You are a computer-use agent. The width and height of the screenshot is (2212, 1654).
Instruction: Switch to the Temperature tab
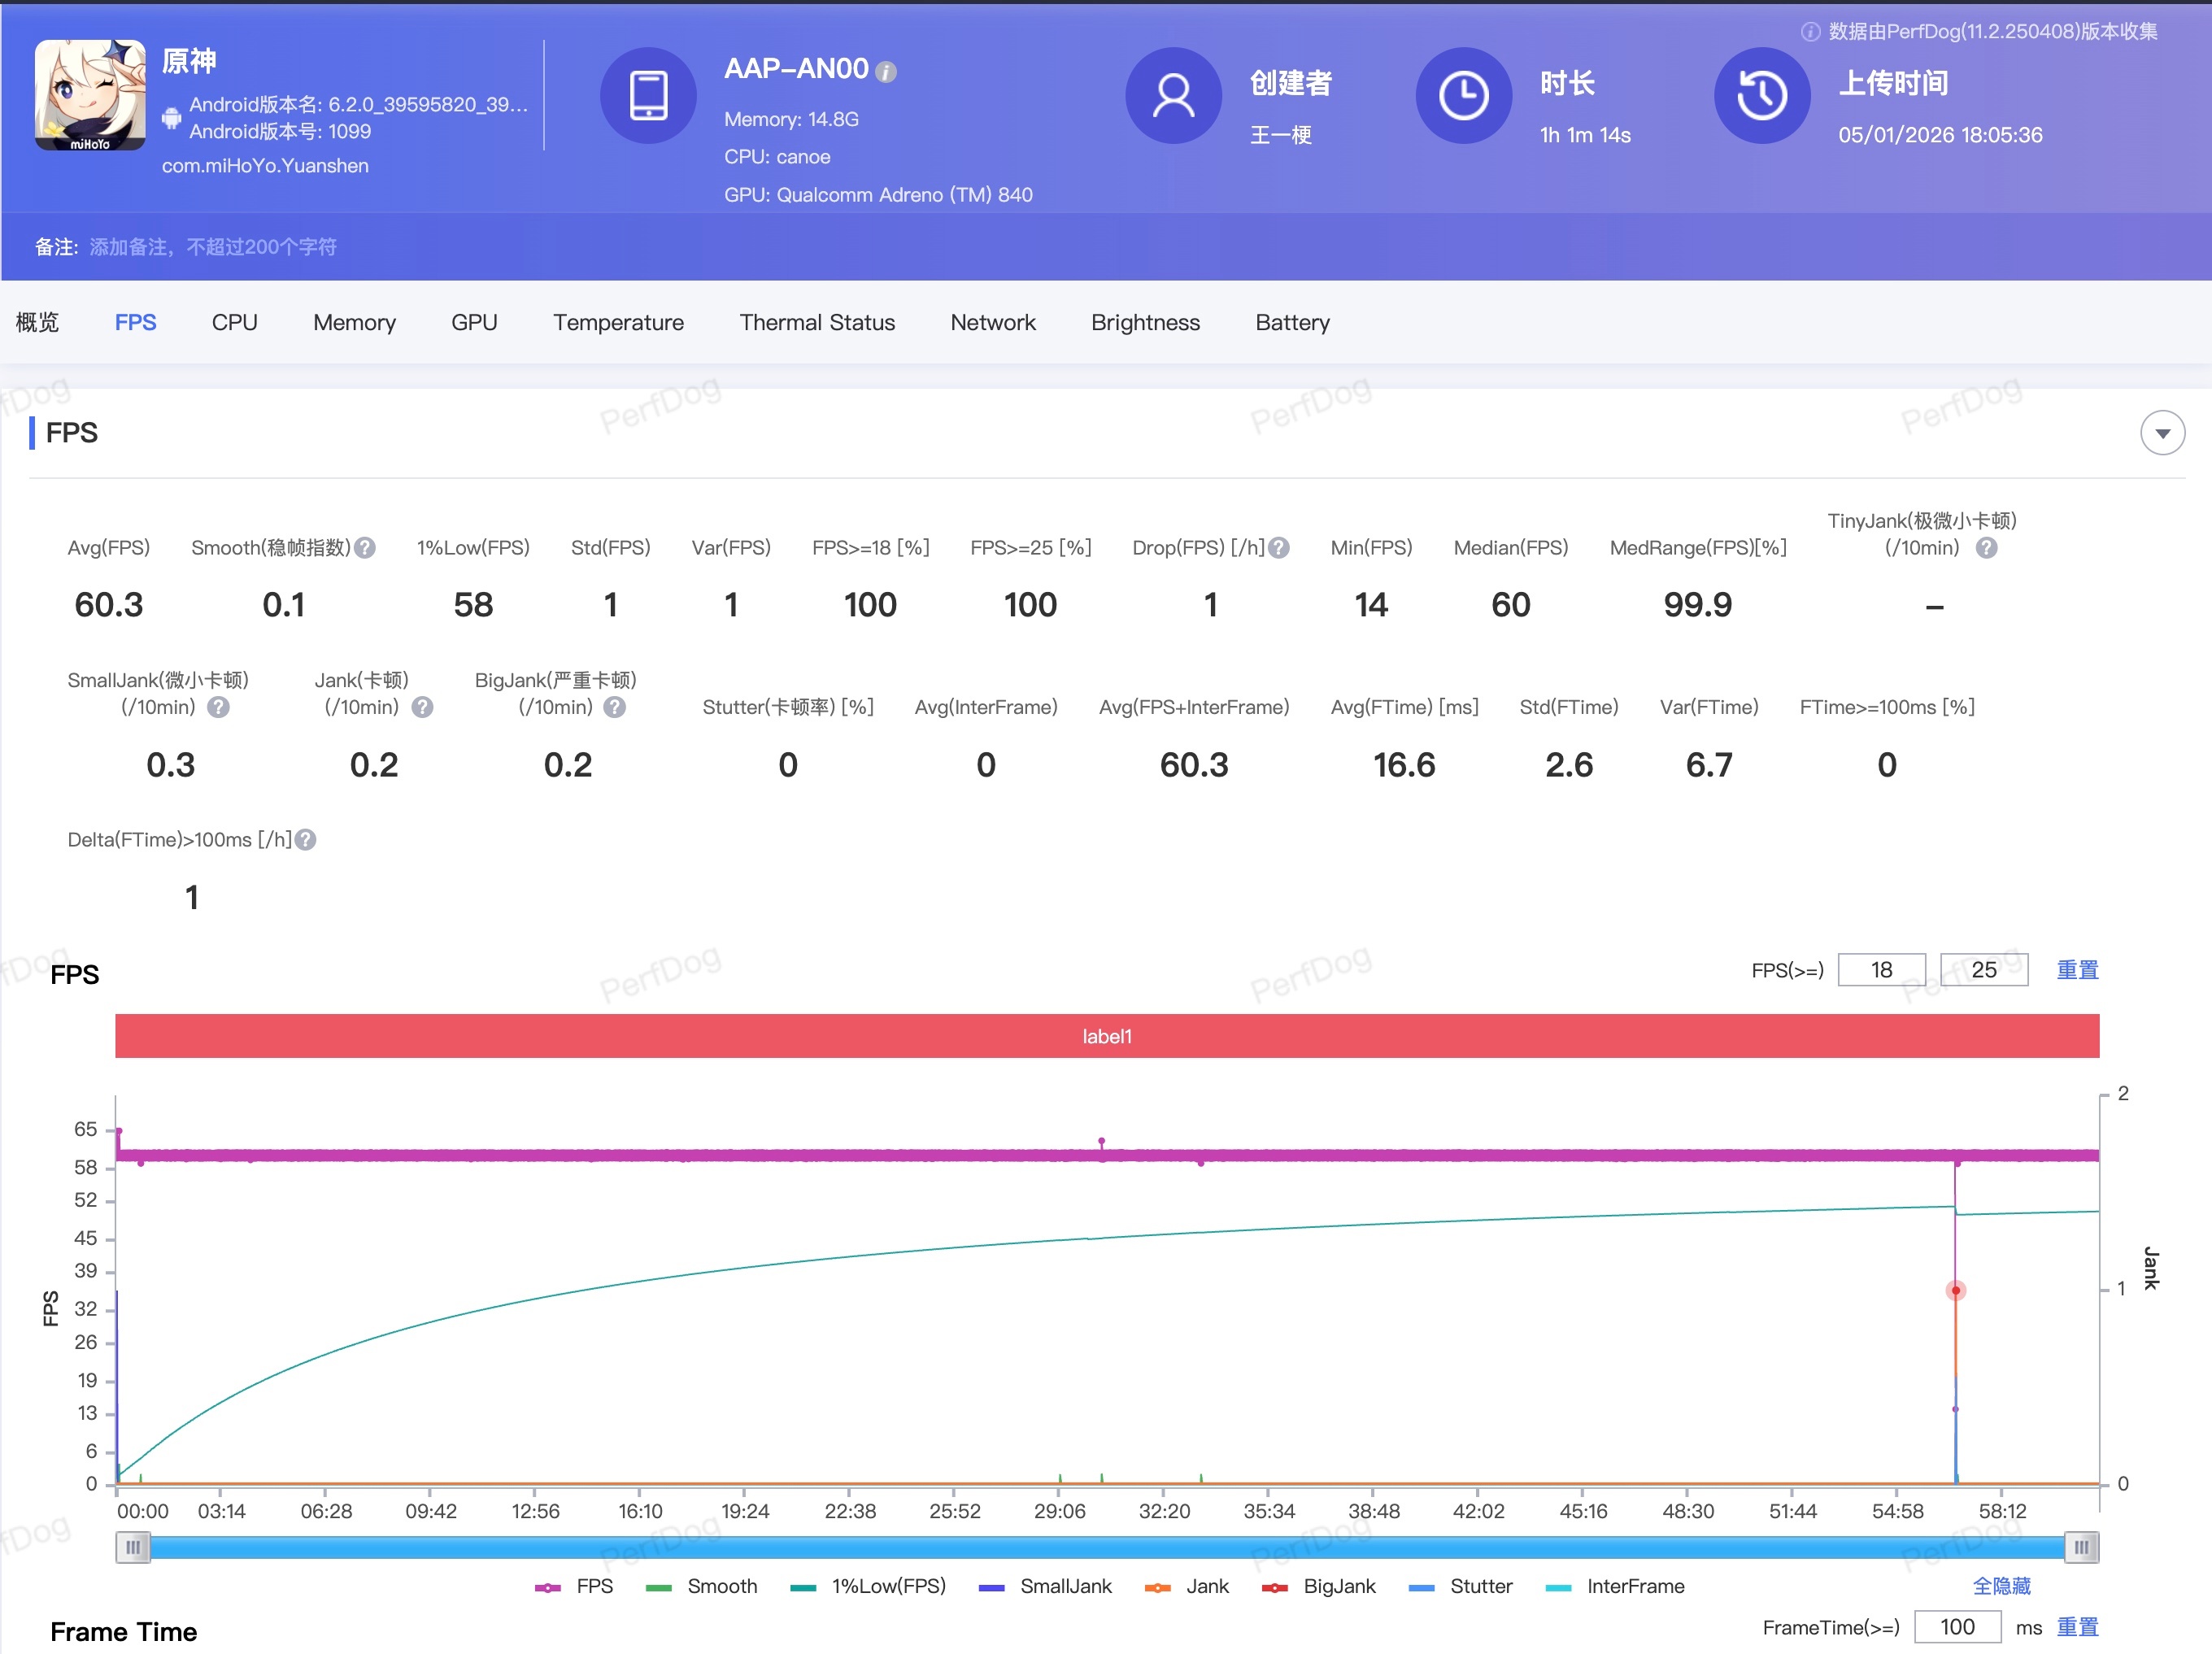click(618, 322)
